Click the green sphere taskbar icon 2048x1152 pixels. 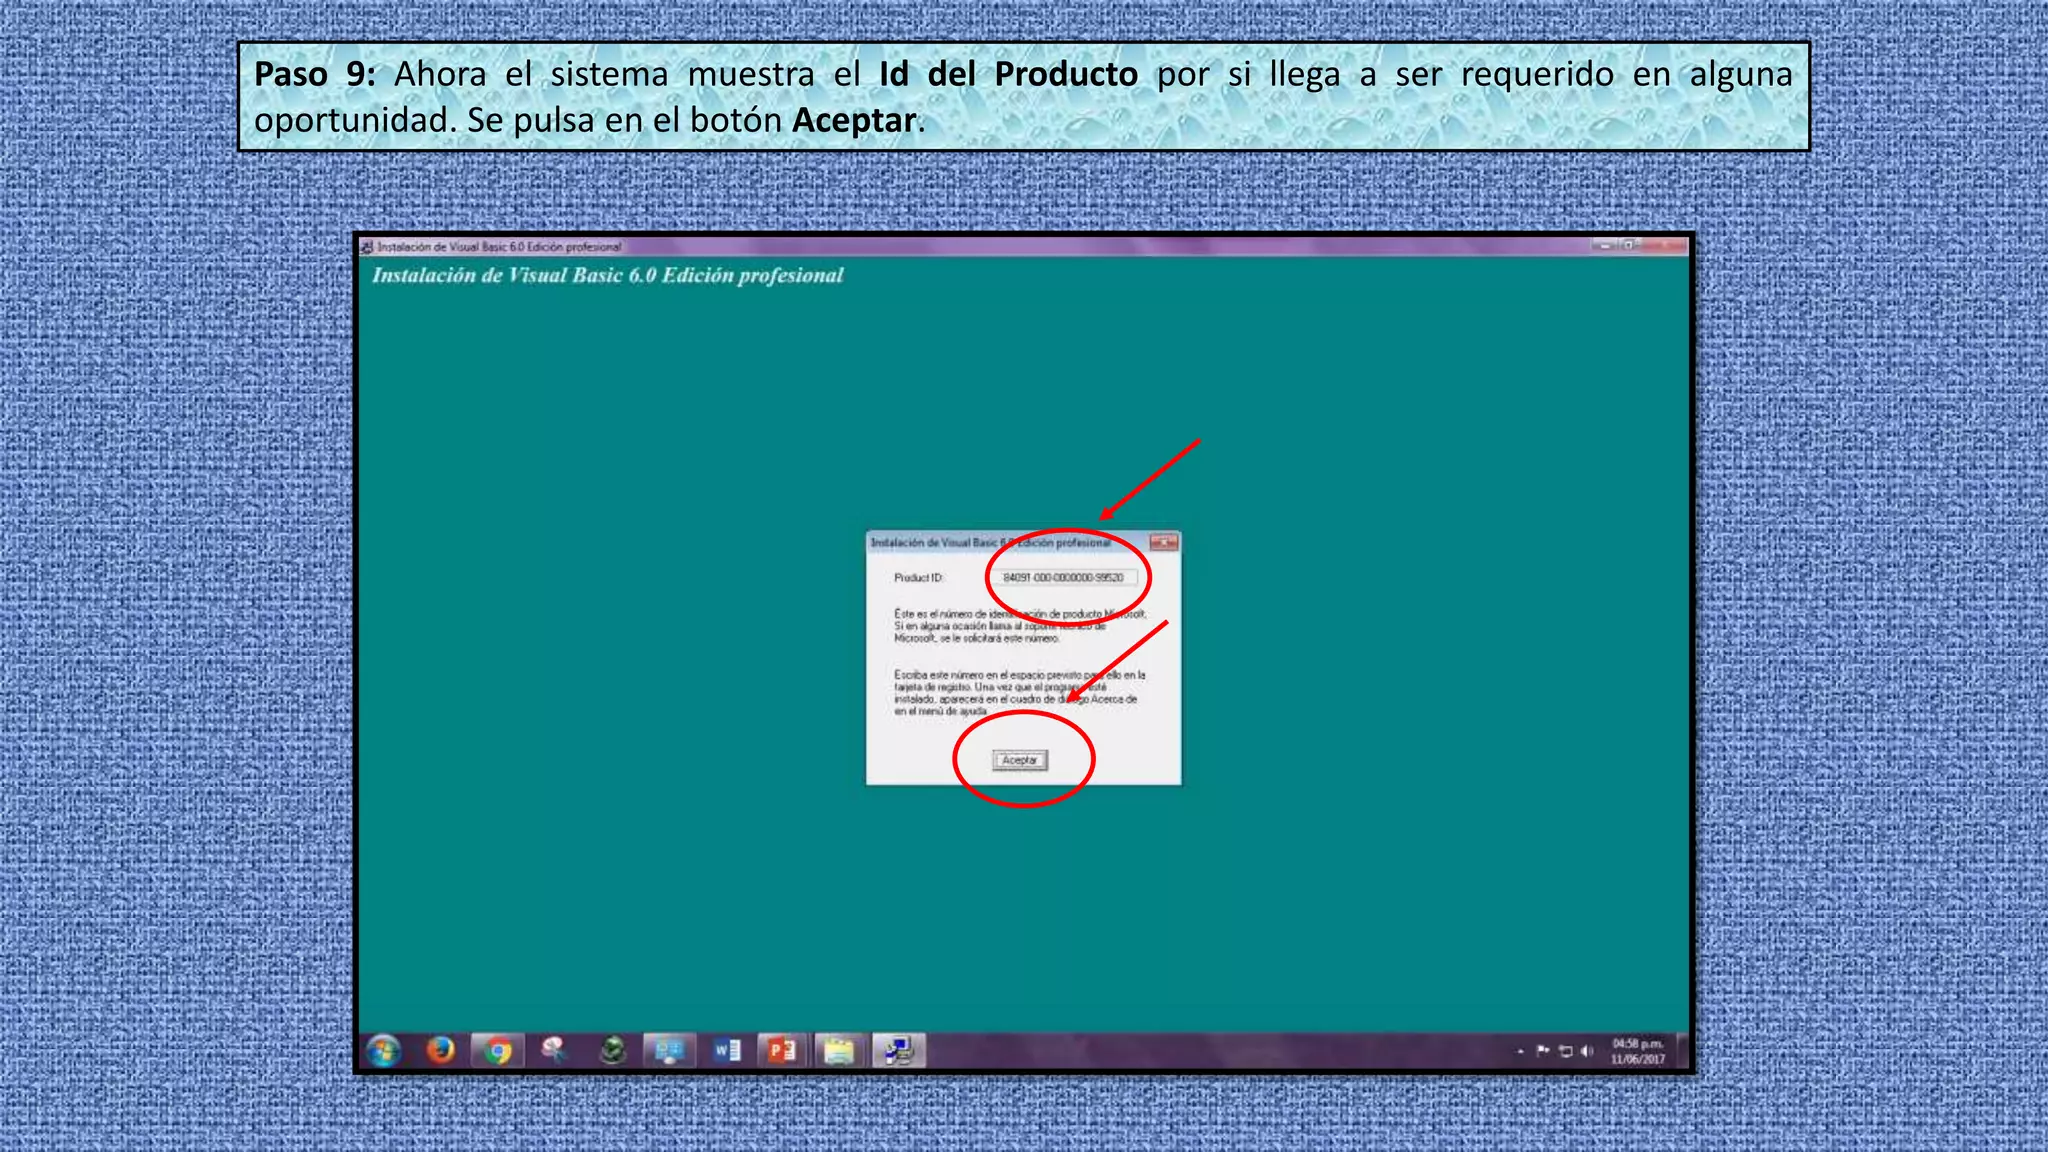click(612, 1050)
